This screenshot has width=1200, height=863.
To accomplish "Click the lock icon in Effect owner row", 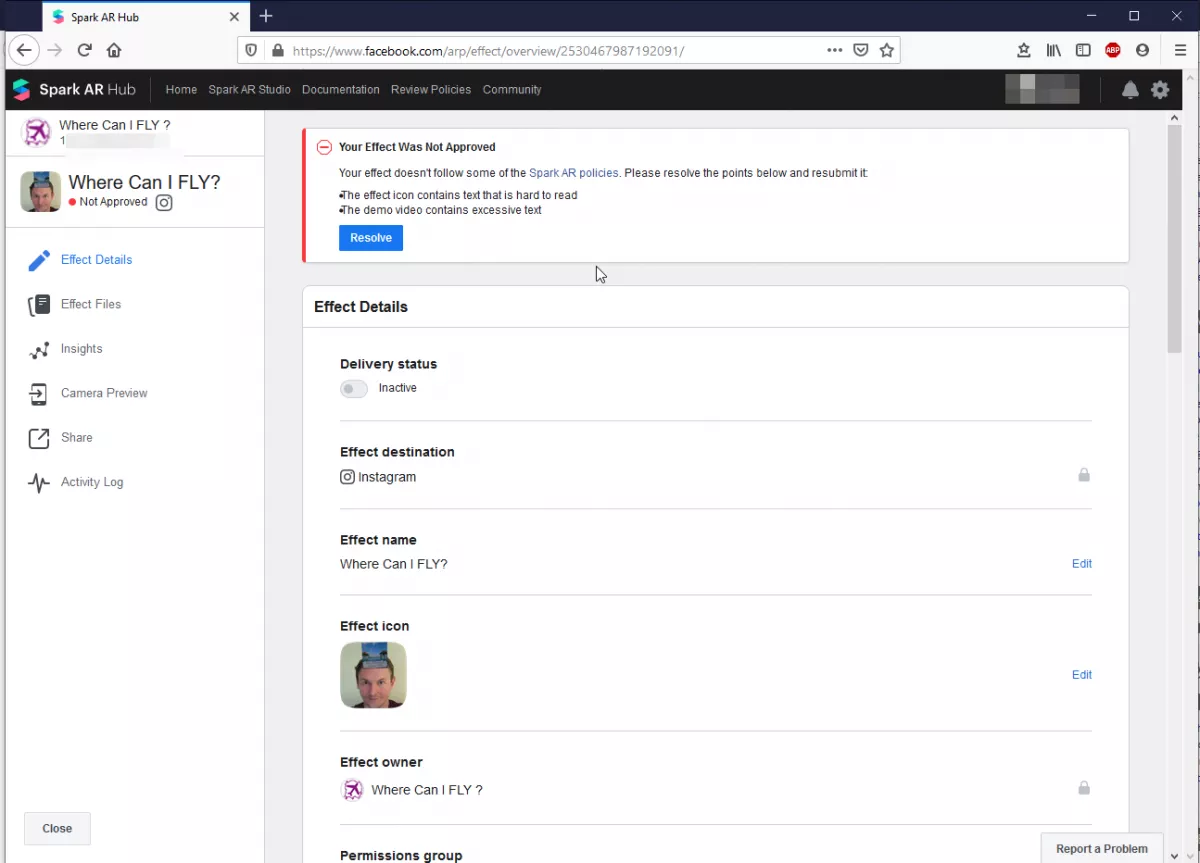I will 1084,788.
